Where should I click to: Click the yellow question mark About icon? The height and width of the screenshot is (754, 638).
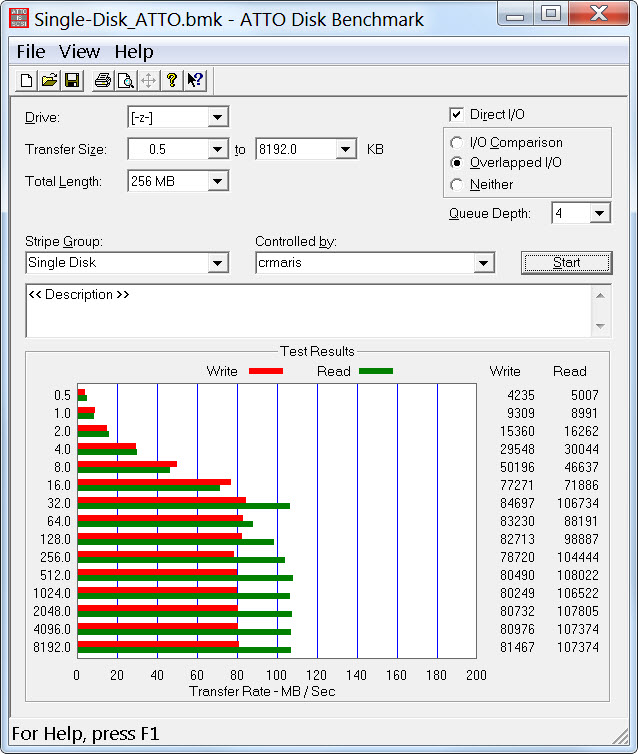[172, 81]
